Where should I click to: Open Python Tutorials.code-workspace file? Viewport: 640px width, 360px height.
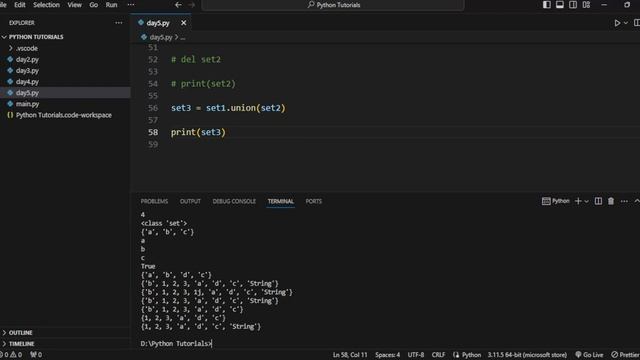64,115
